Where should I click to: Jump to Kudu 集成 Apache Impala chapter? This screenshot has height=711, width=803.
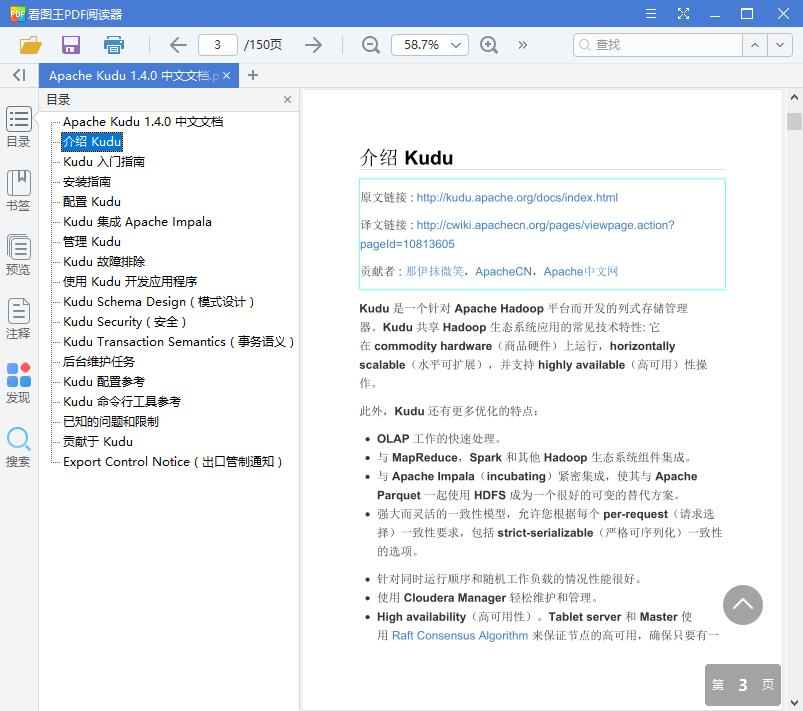[x=137, y=222]
